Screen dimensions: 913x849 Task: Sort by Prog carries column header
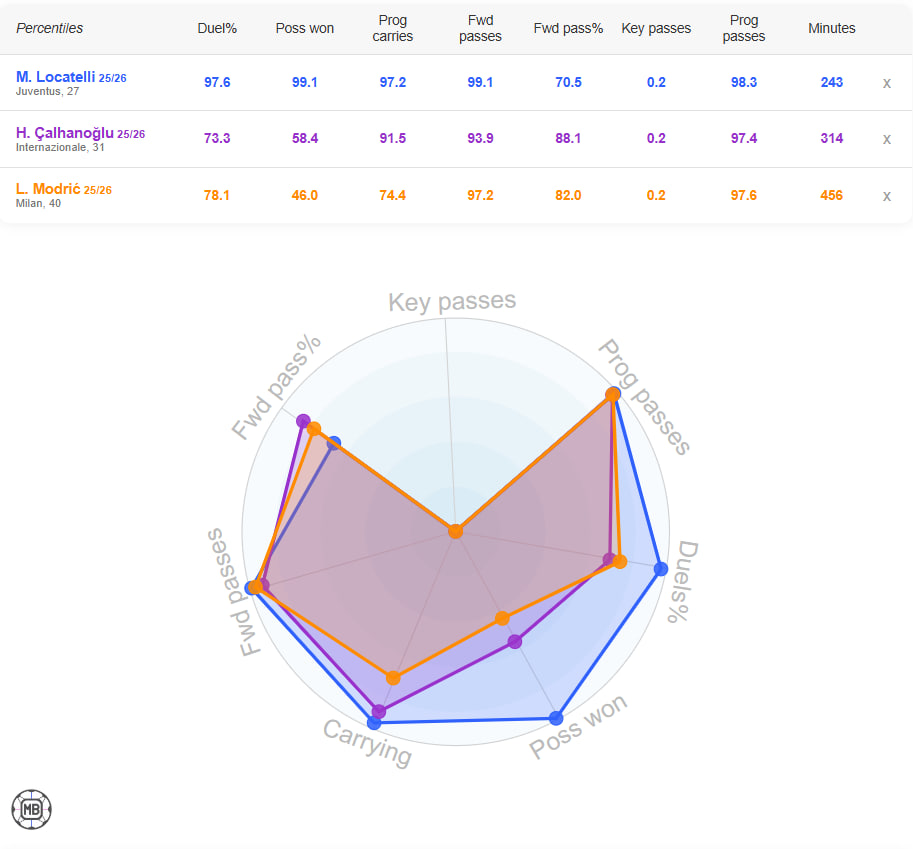click(x=393, y=28)
